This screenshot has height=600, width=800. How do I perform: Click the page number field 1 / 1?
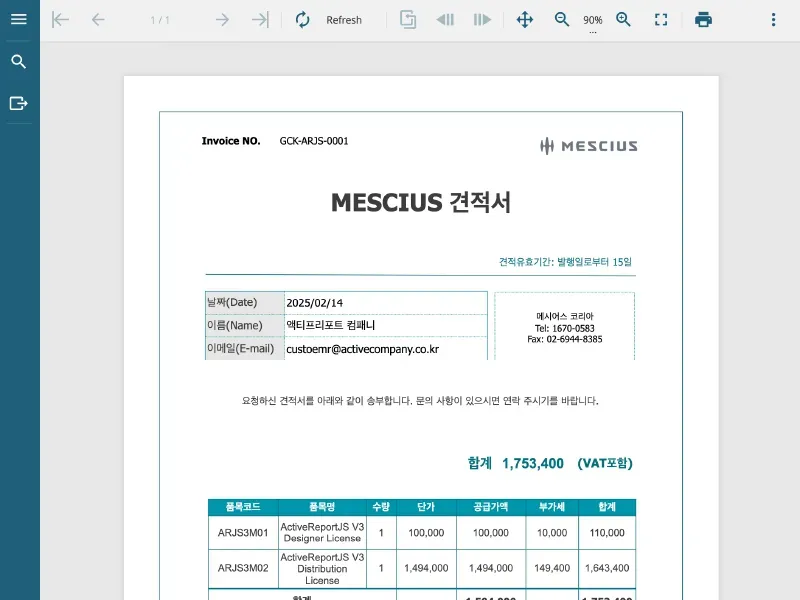tap(160, 20)
